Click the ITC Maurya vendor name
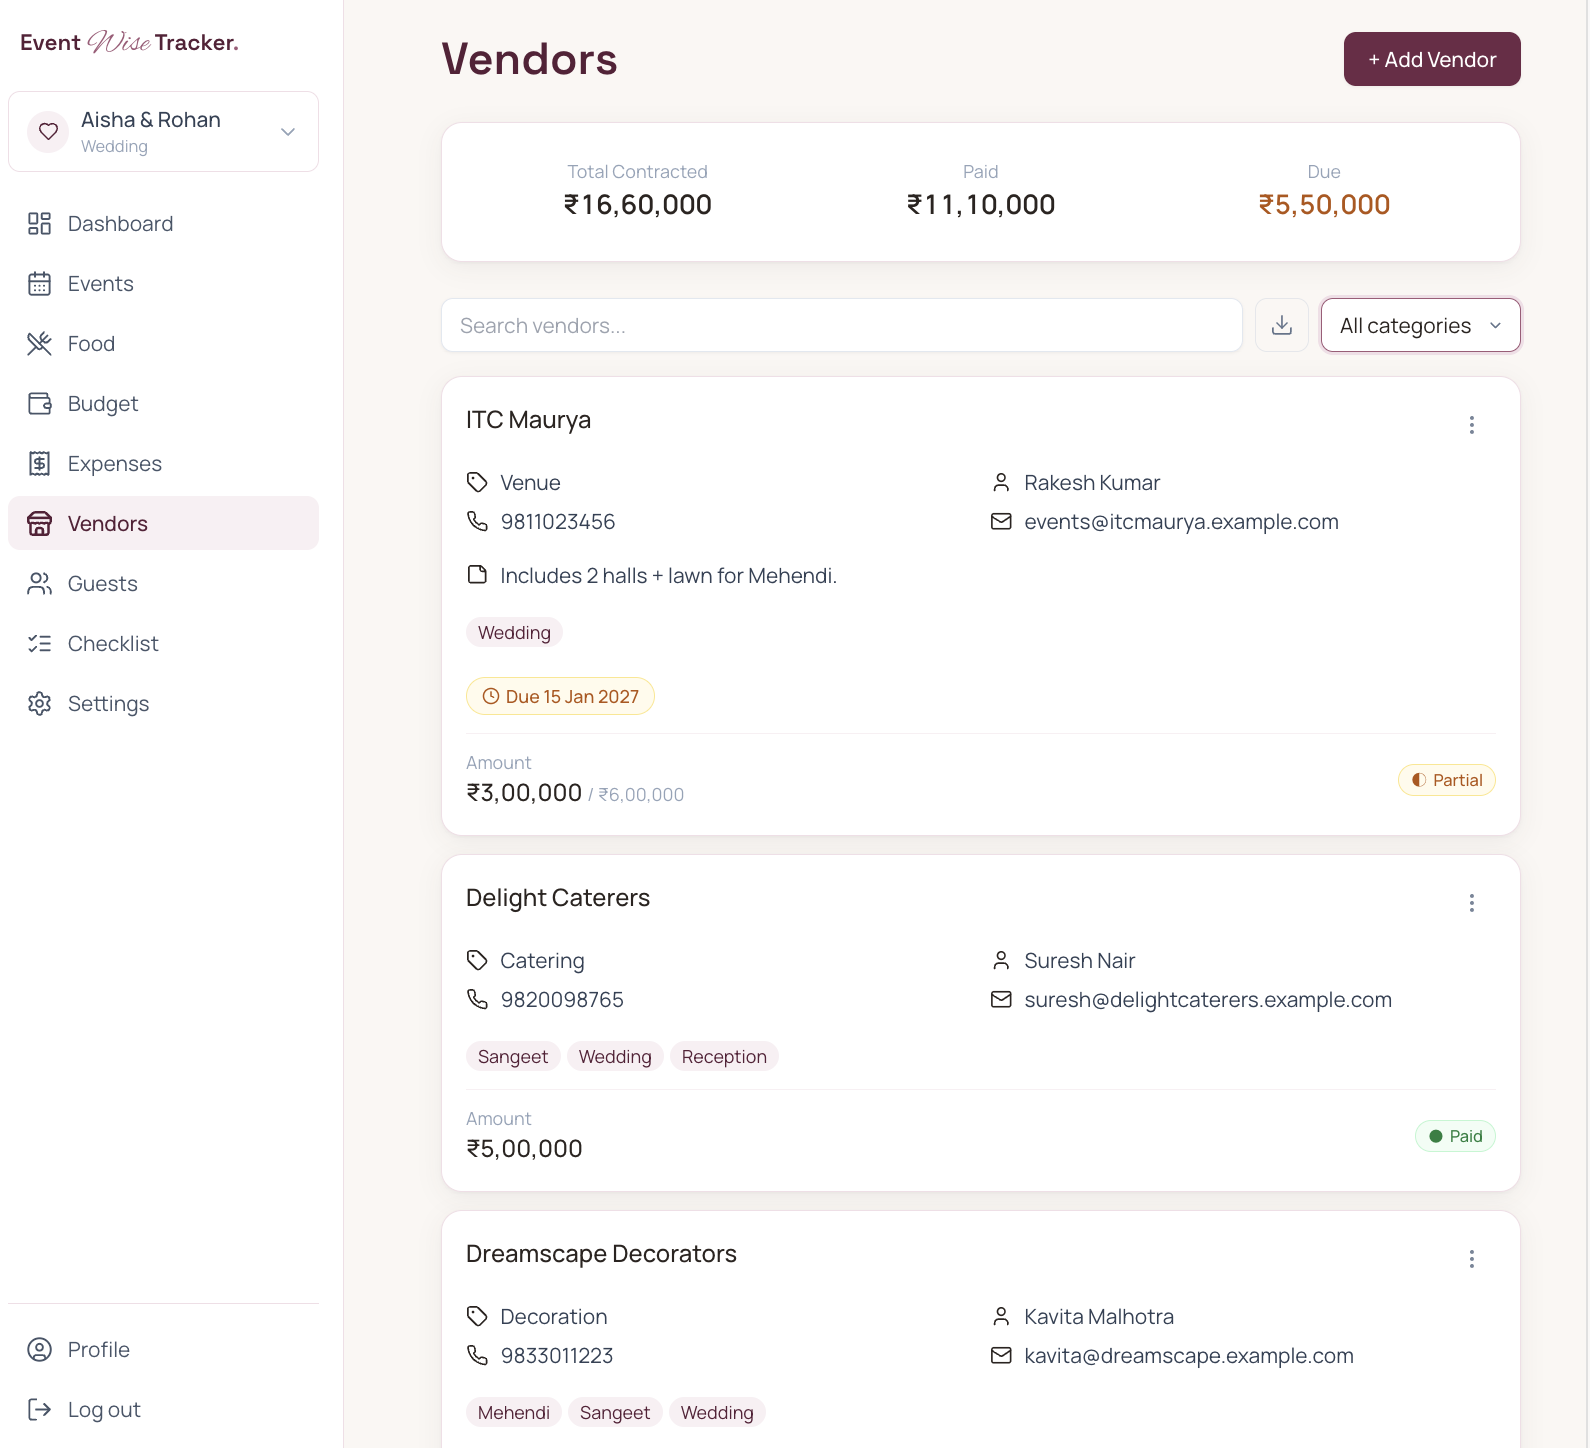The image size is (1590, 1448). tap(528, 420)
